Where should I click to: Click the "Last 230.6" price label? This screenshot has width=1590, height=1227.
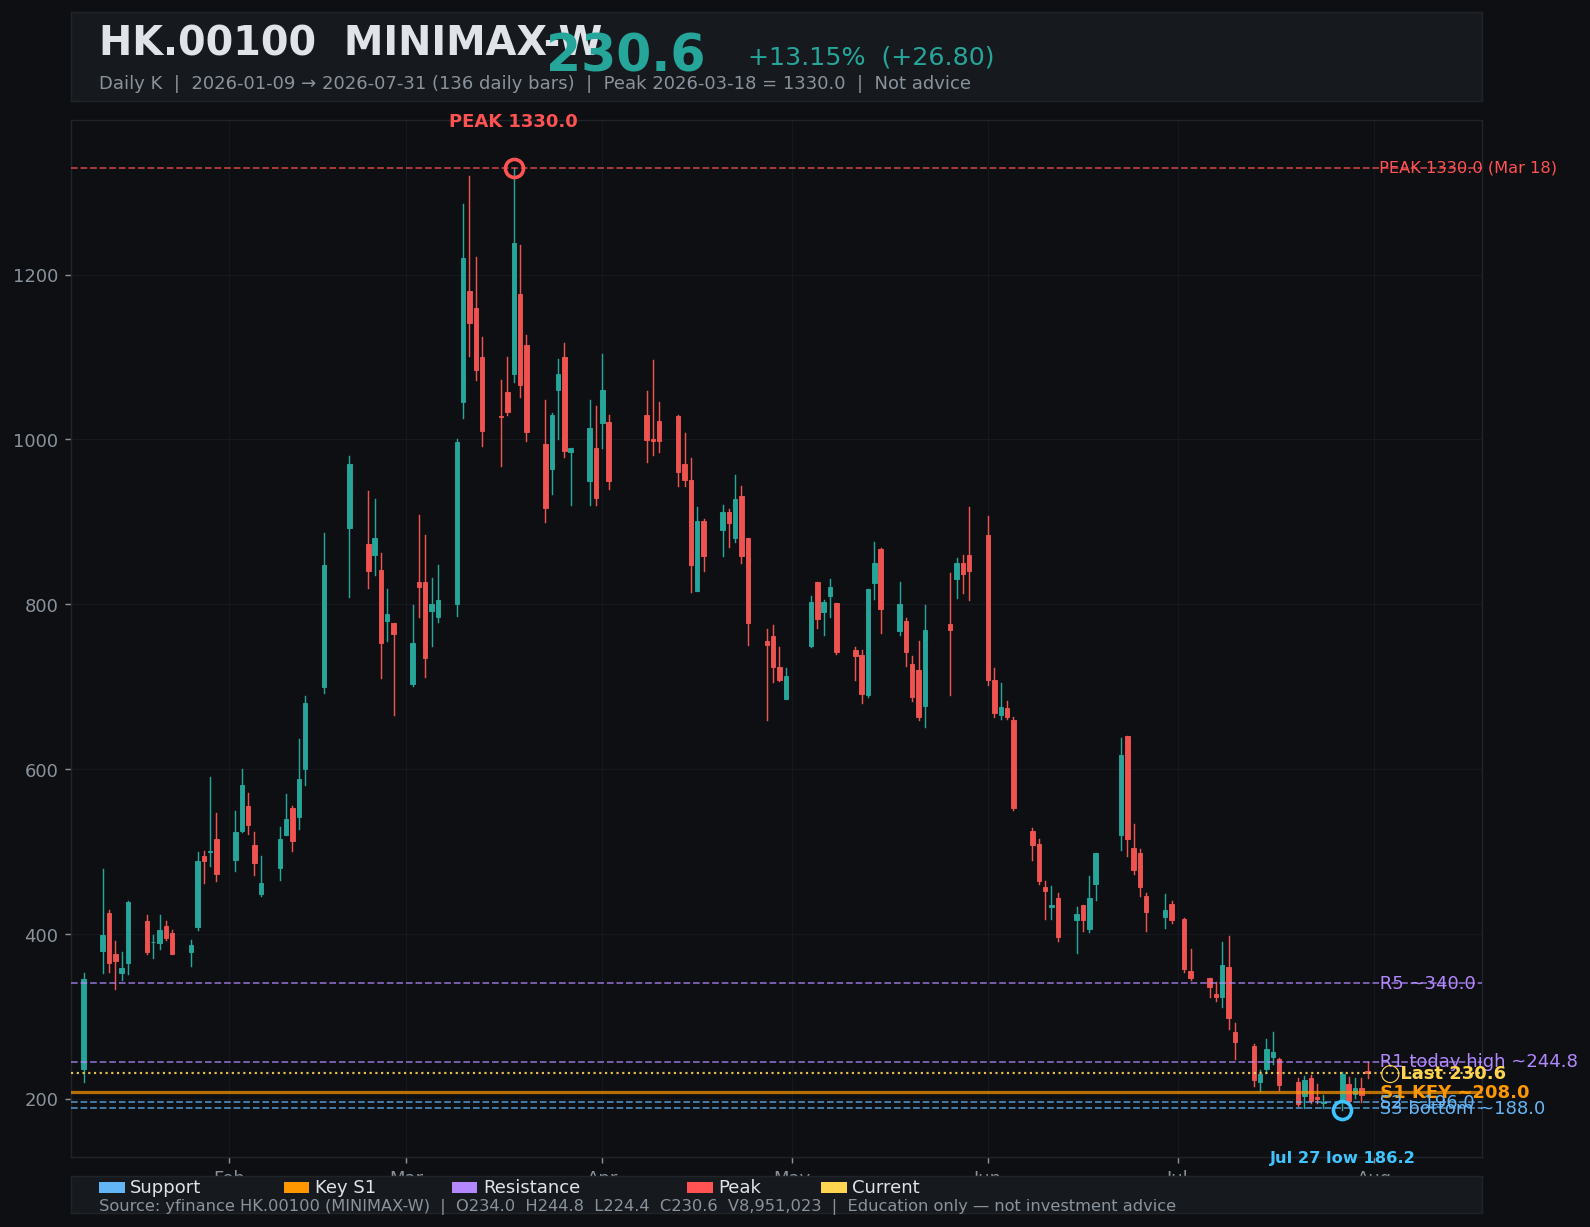1453,1073
